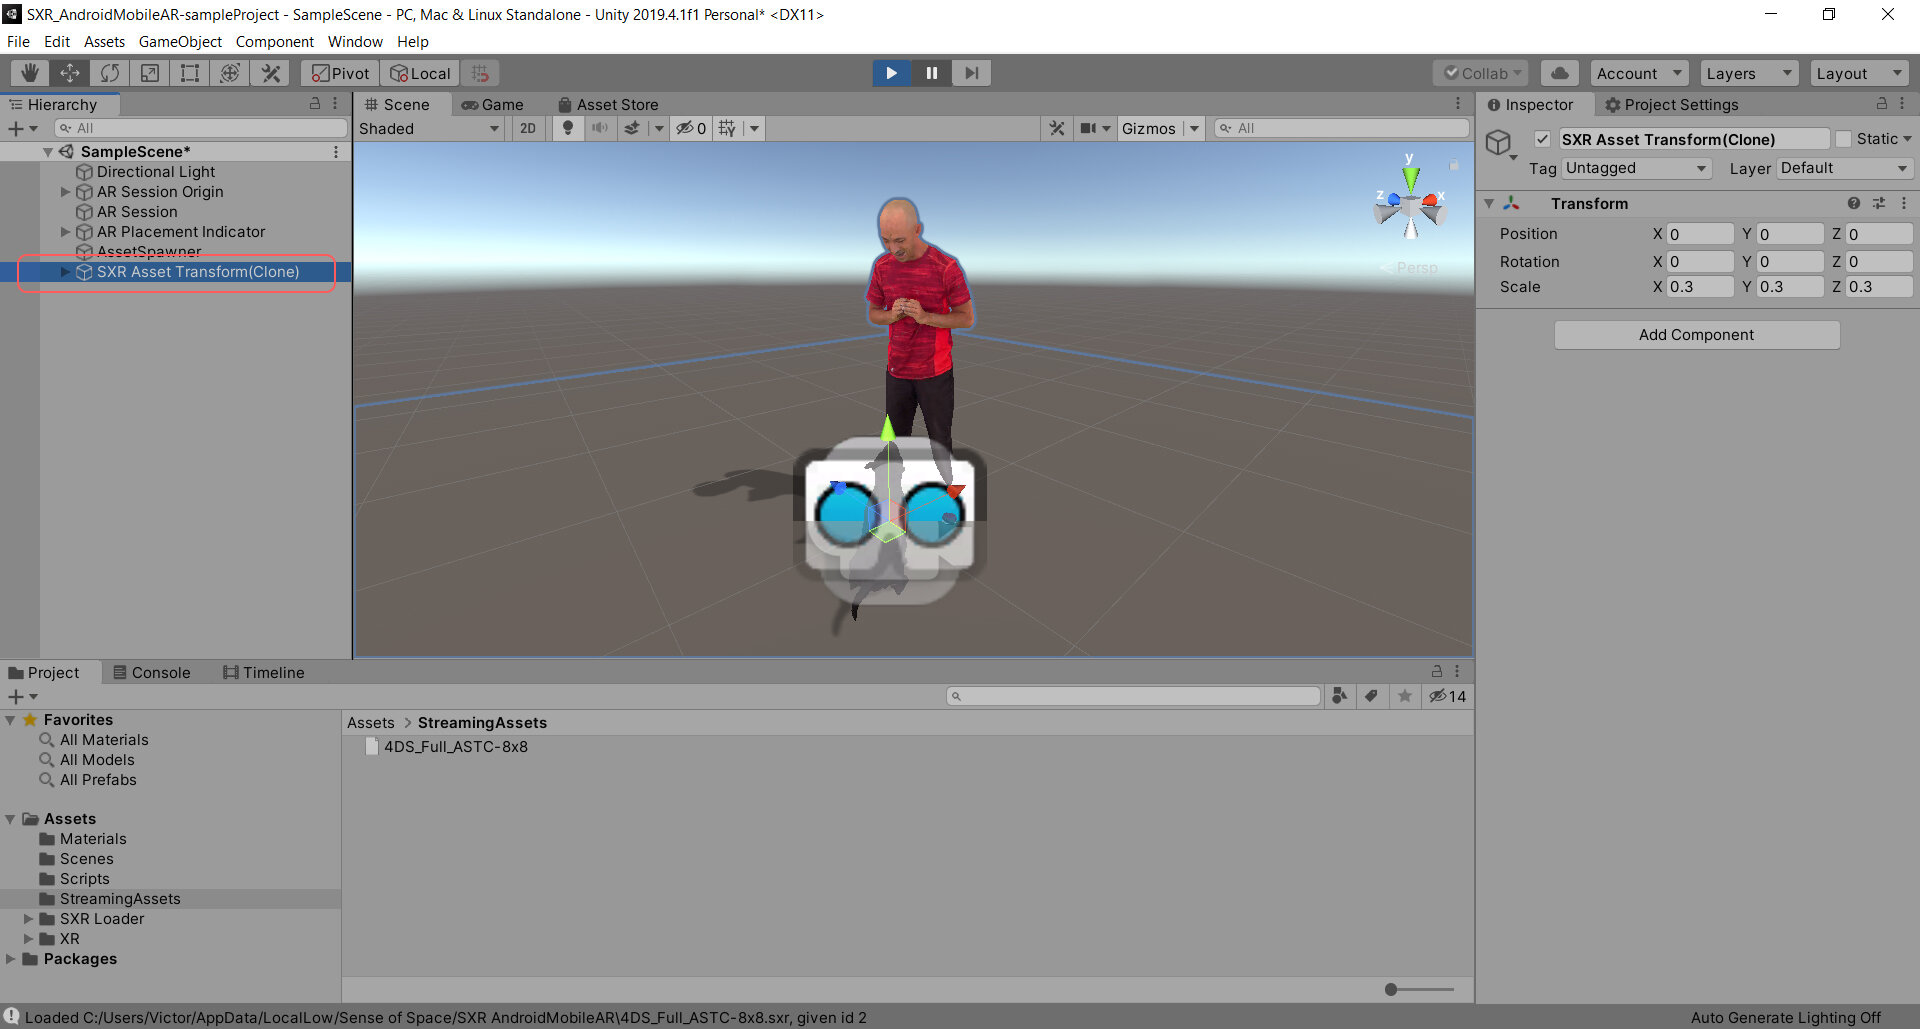The height and width of the screenshot is (1029, 1920).
Task: Open the GameObject menu
Action: tap(180, 41)
